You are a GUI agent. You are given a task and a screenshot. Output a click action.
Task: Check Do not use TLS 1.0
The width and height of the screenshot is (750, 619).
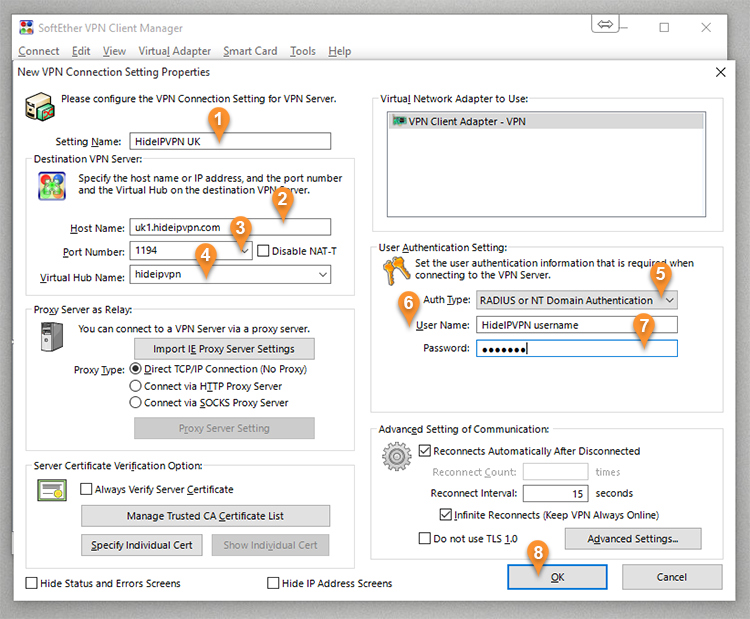(424, 538)
